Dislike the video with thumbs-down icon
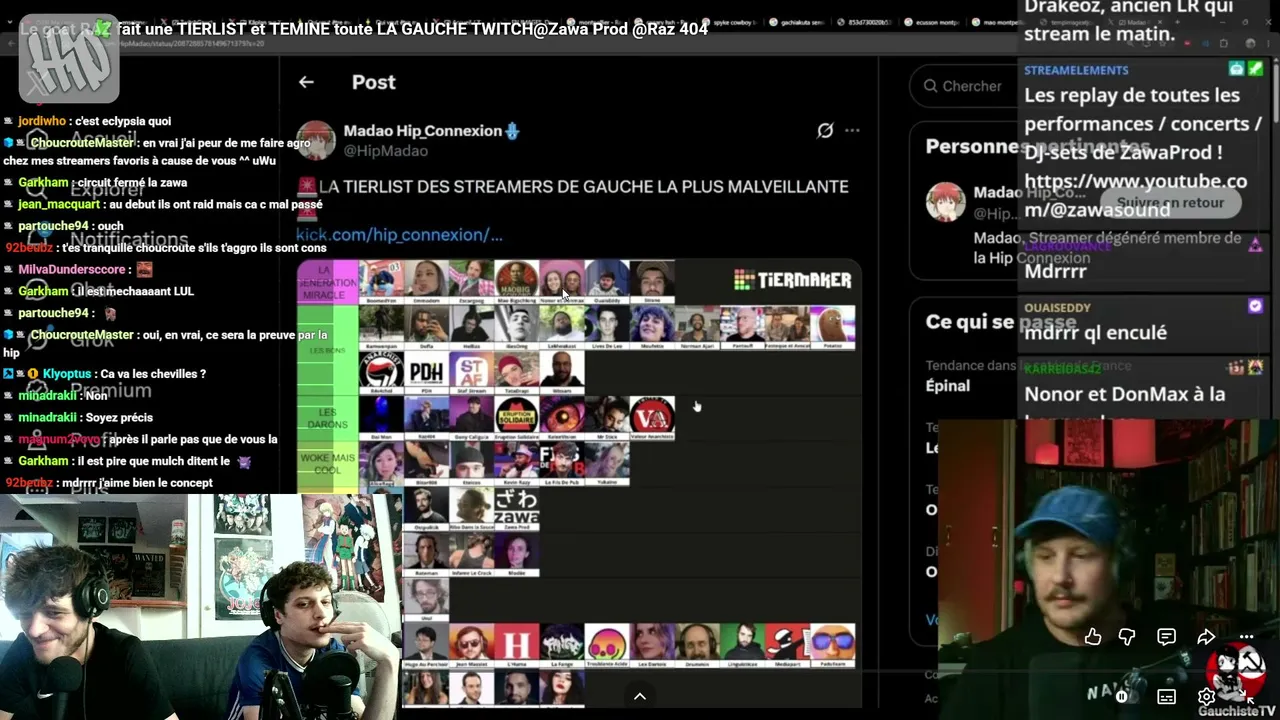 click(x=1127, y=637)
